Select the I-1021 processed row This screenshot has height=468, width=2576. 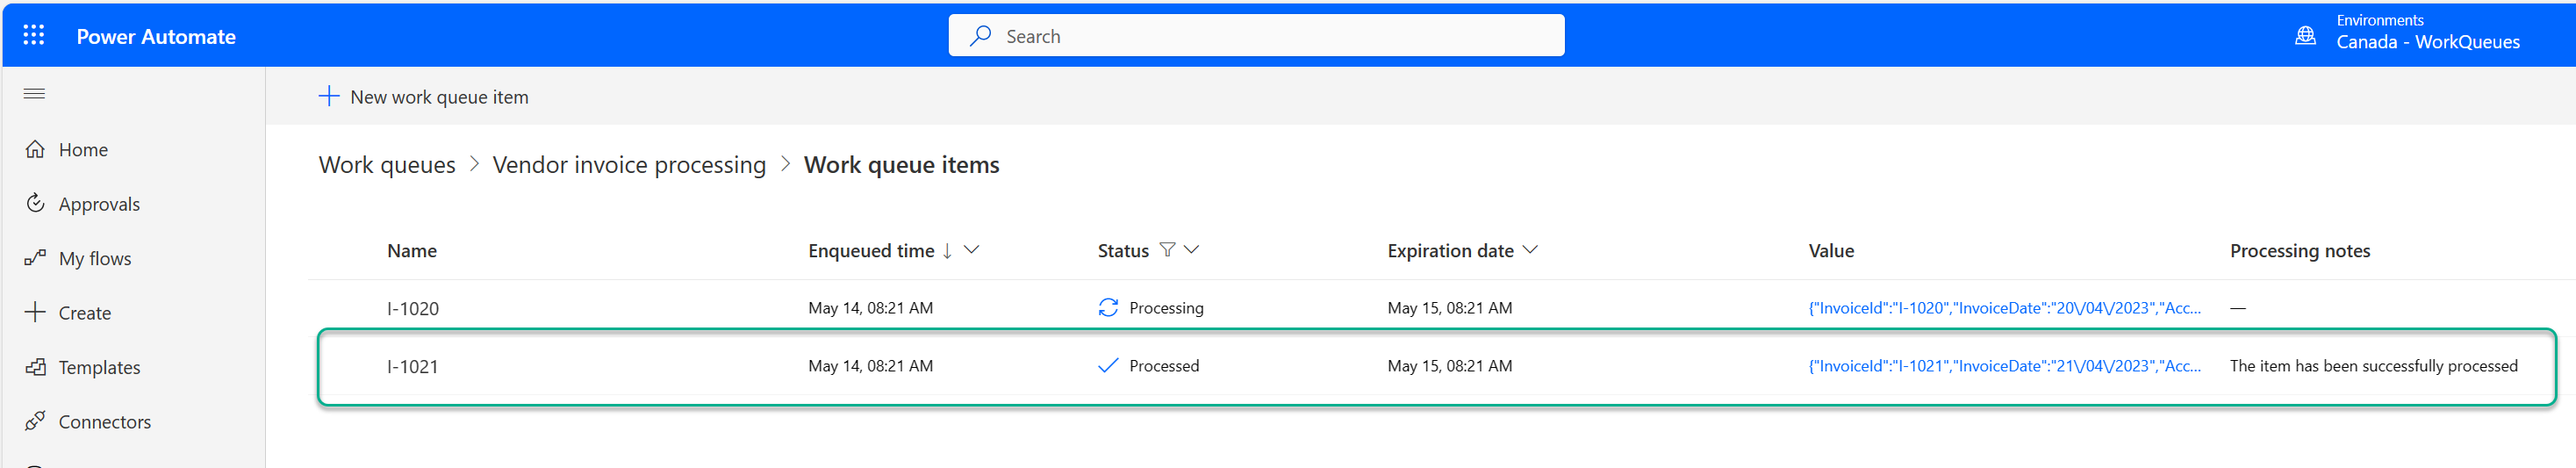1436,367
